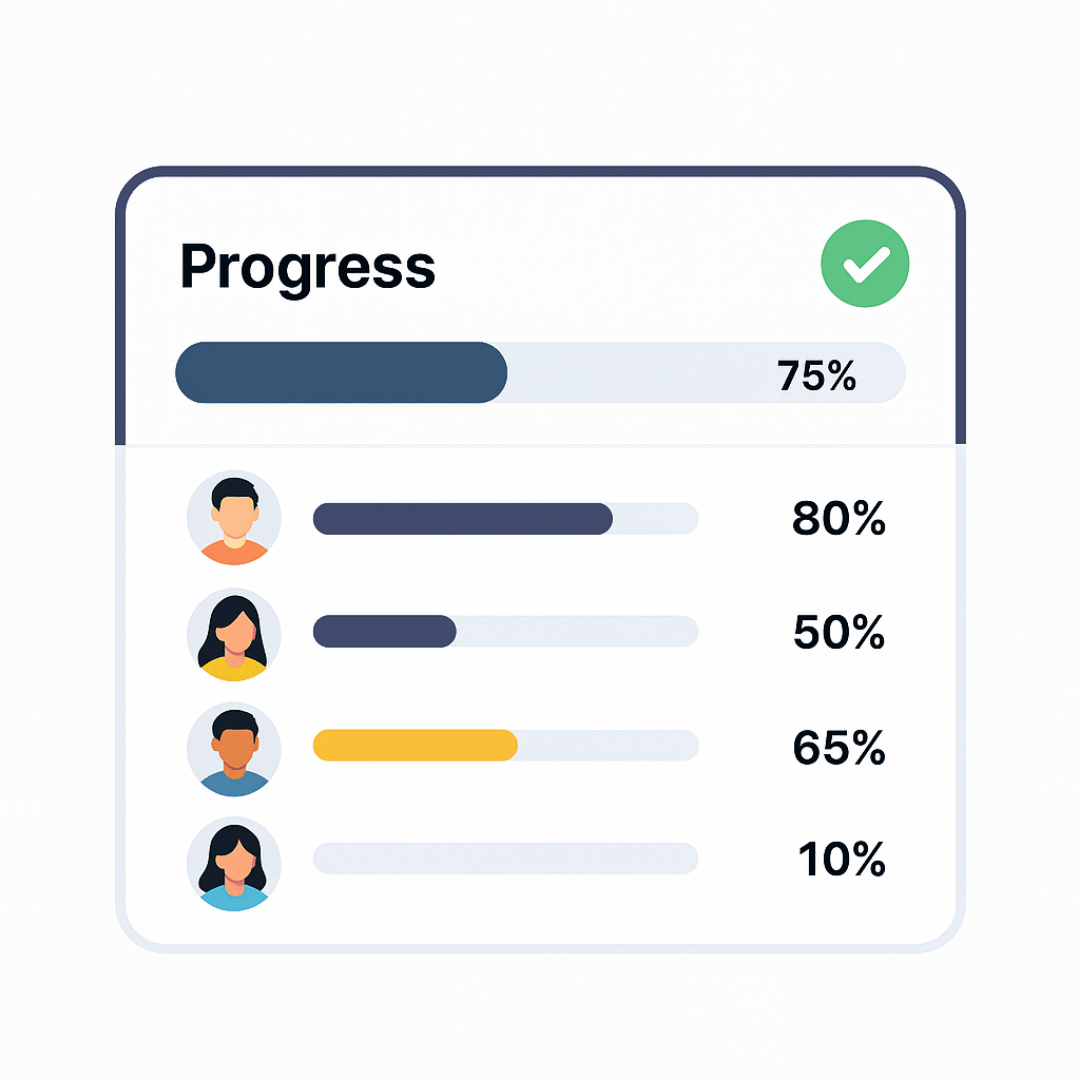Screen dimensions: 1080x1080
Task: Select the 10% percentage label
Action: tap(841, 860)
